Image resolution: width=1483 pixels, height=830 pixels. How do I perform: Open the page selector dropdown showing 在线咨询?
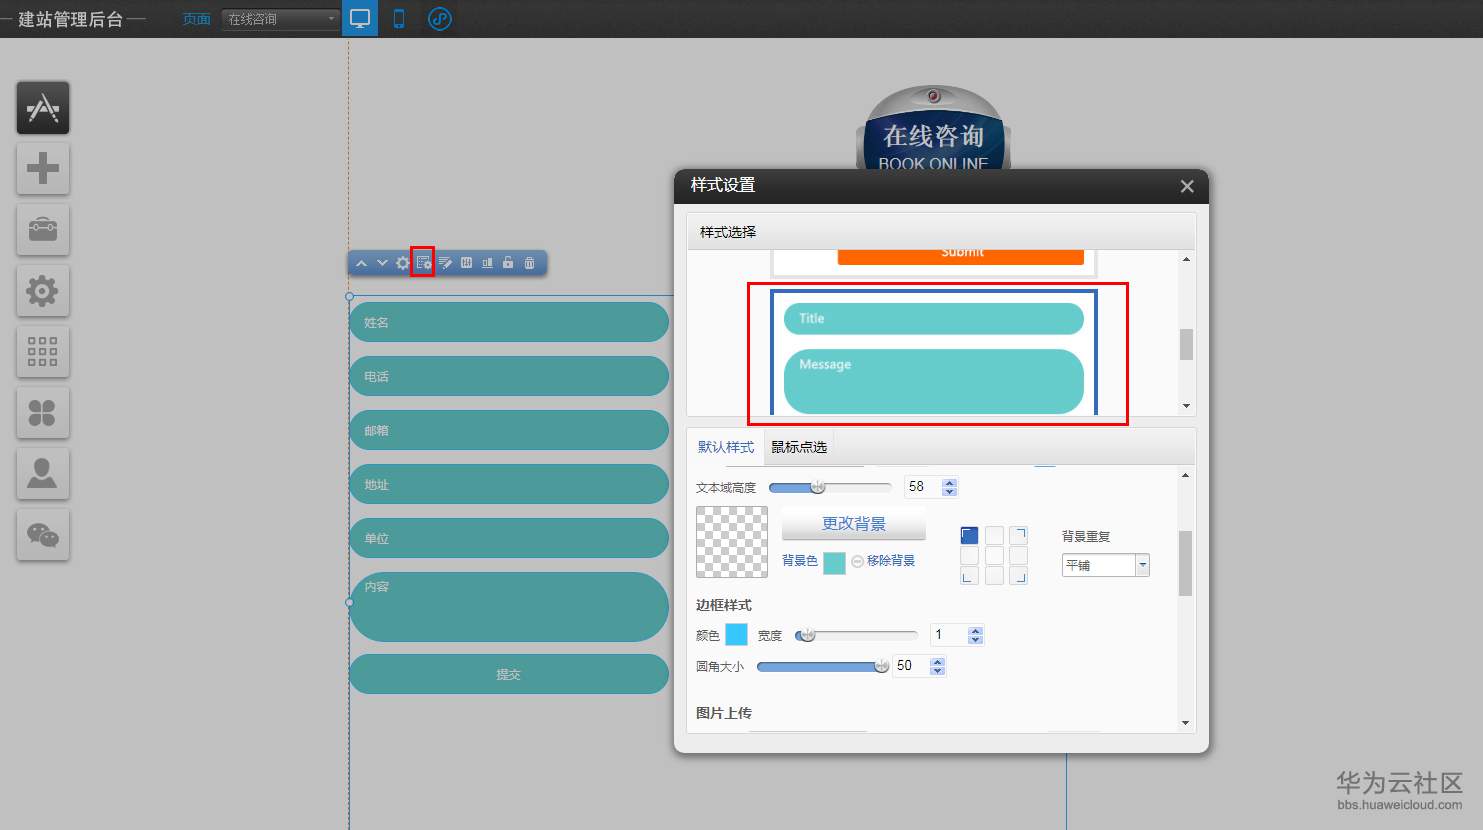(281, 19)
